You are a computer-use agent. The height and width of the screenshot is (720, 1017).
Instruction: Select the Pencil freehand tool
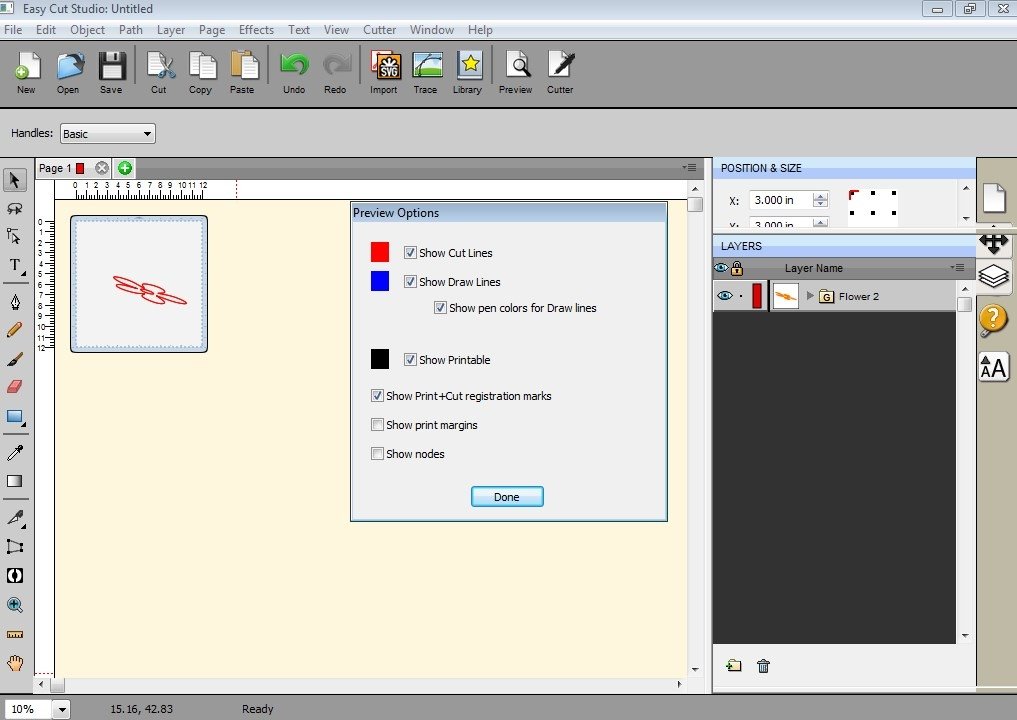coord(14,330)
